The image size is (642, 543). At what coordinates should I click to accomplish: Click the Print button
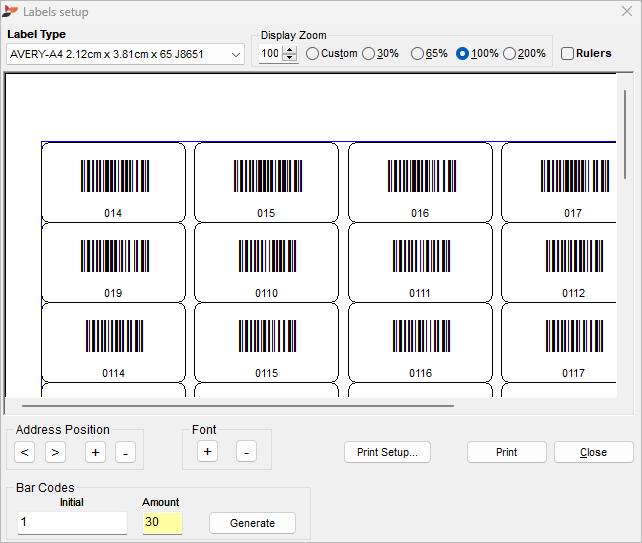[507, 452]
